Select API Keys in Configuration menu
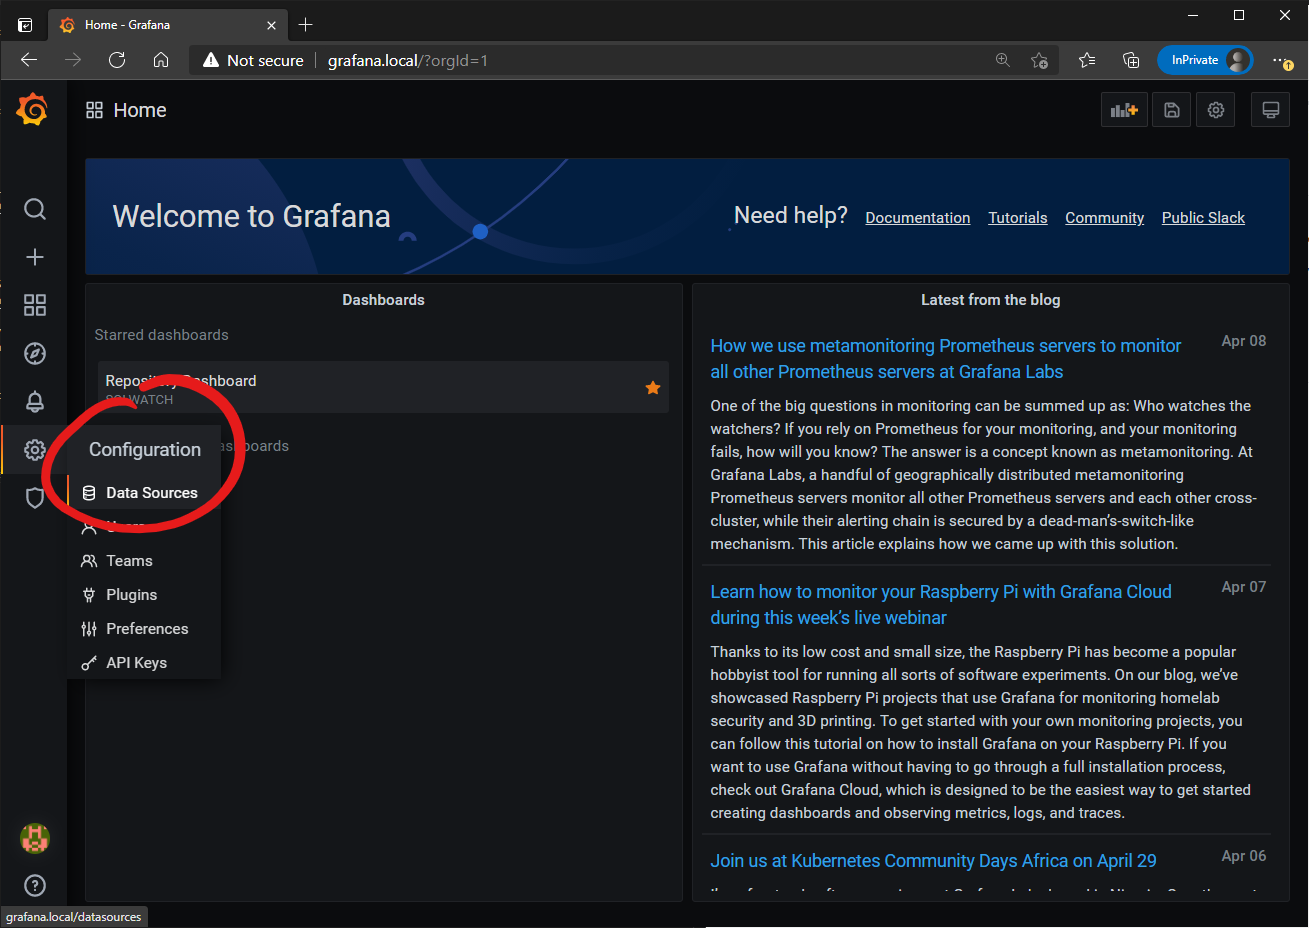 pos(144,663)
